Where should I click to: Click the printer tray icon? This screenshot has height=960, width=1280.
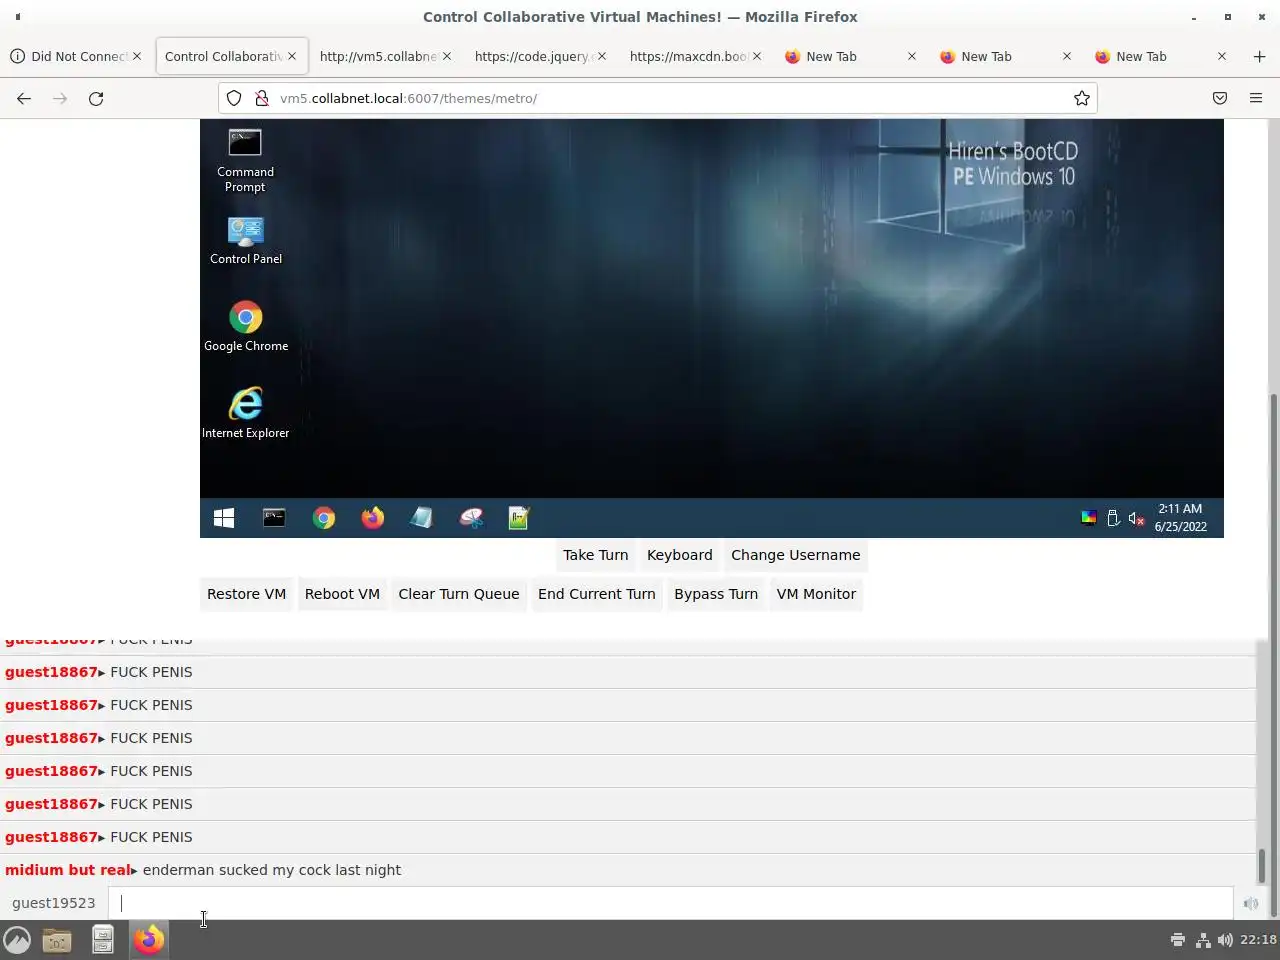1178,940
